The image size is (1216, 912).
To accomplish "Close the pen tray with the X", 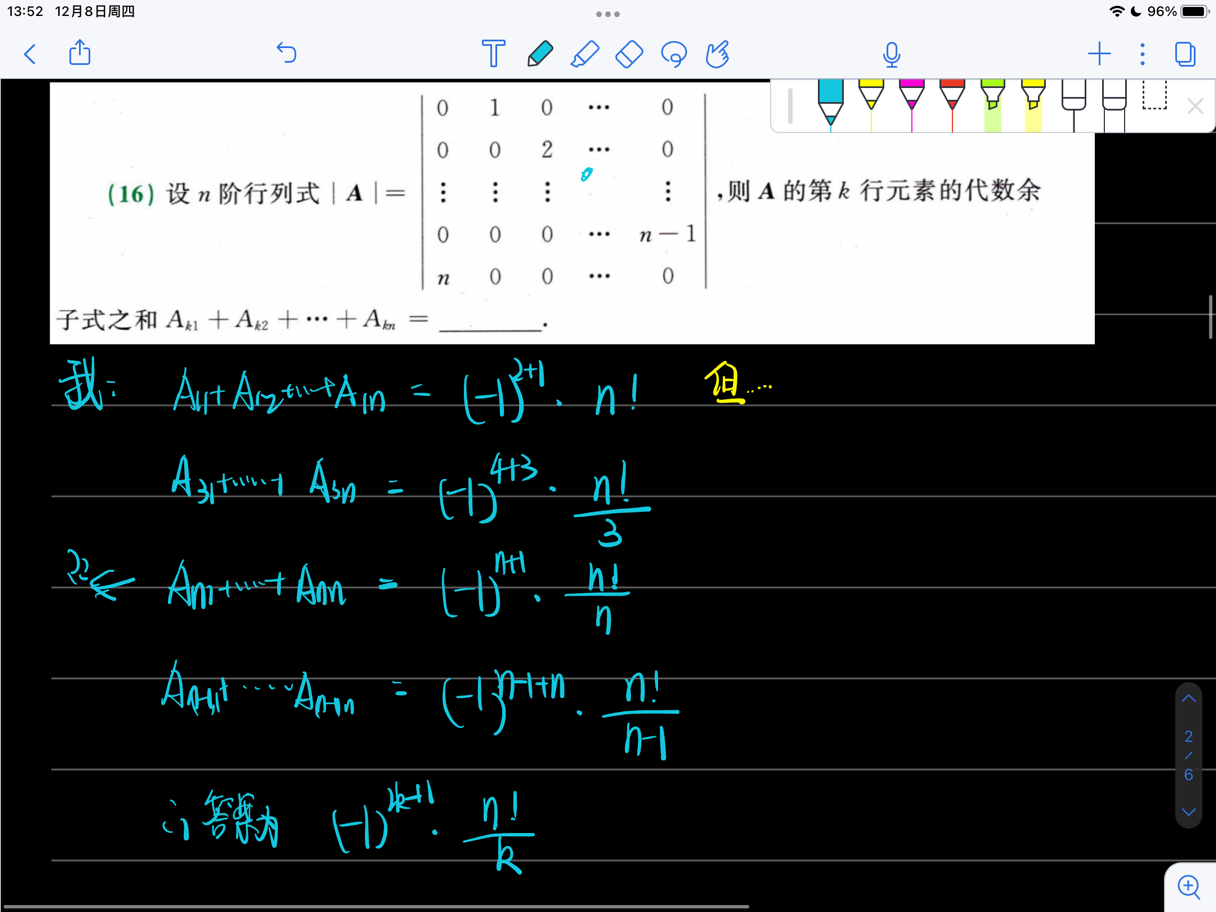I will 1194,106.
